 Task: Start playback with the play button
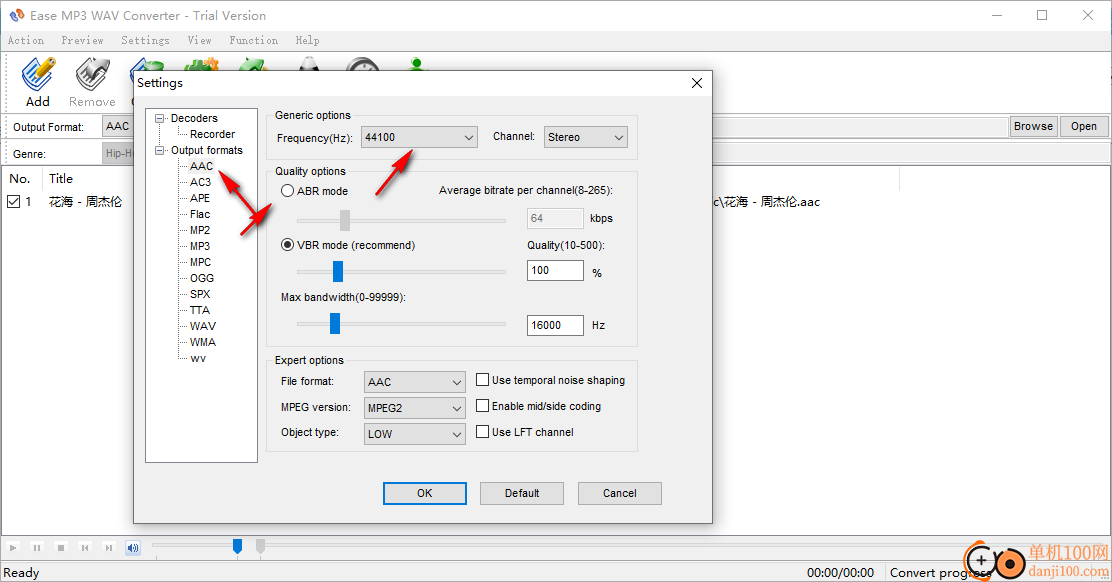[x=13, y=547]
